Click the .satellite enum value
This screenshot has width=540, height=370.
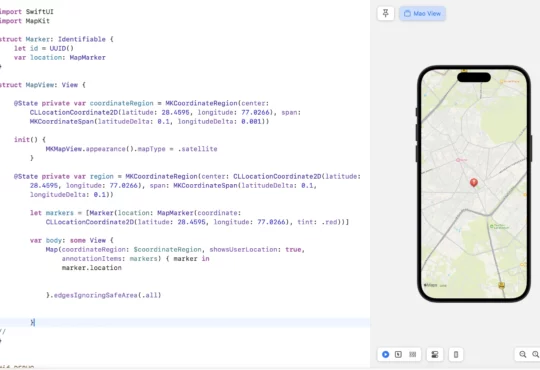coord(198,149)
